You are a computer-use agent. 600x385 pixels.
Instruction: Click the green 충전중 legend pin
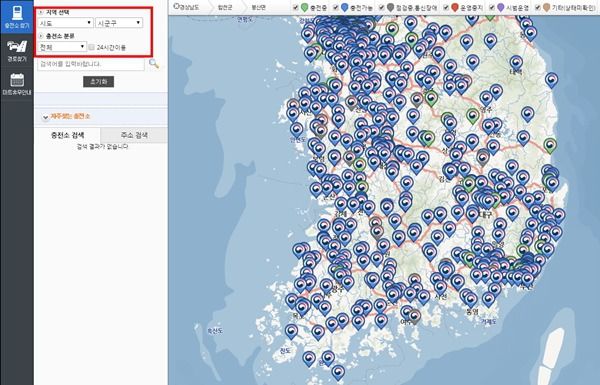click(304, 7)
